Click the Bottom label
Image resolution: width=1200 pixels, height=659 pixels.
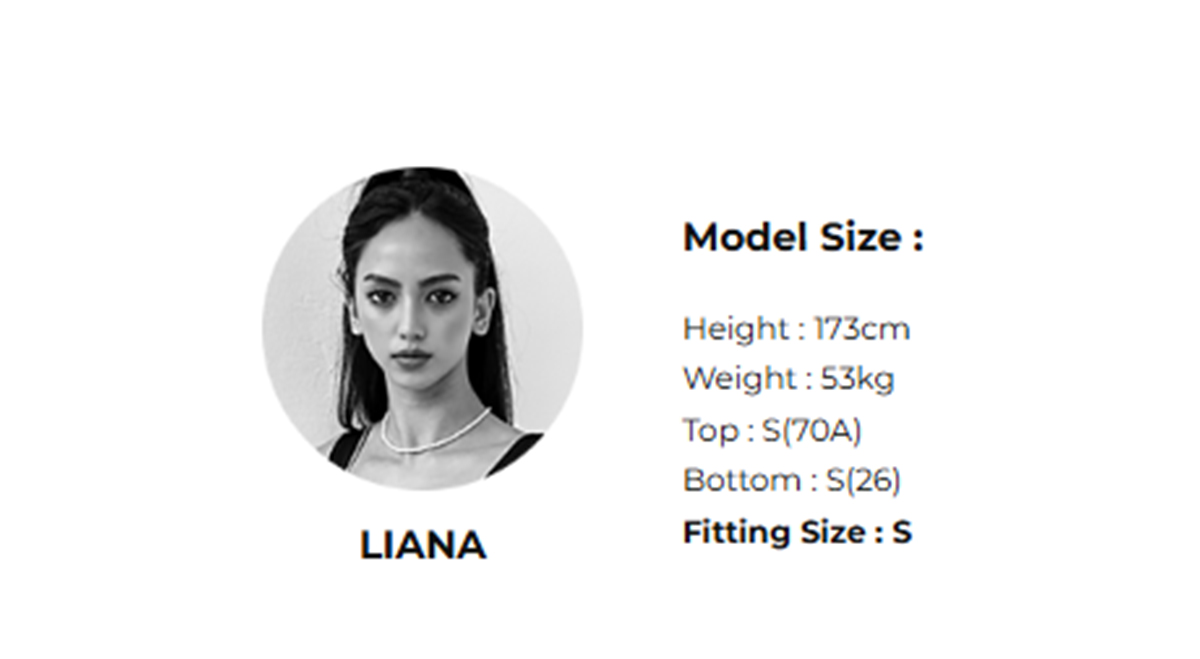(741, 481)
